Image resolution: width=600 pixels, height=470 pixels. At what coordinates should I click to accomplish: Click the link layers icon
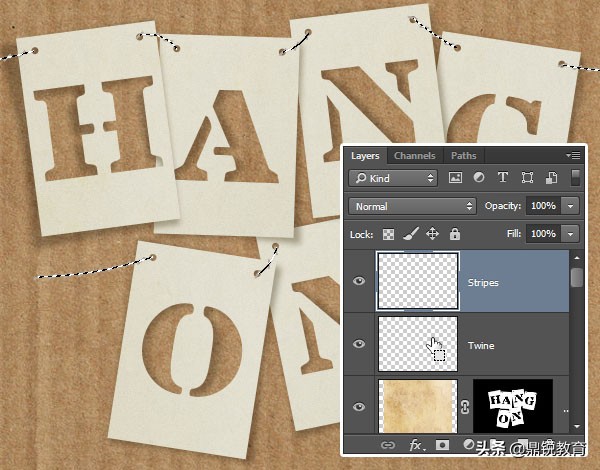click(386, 443)
